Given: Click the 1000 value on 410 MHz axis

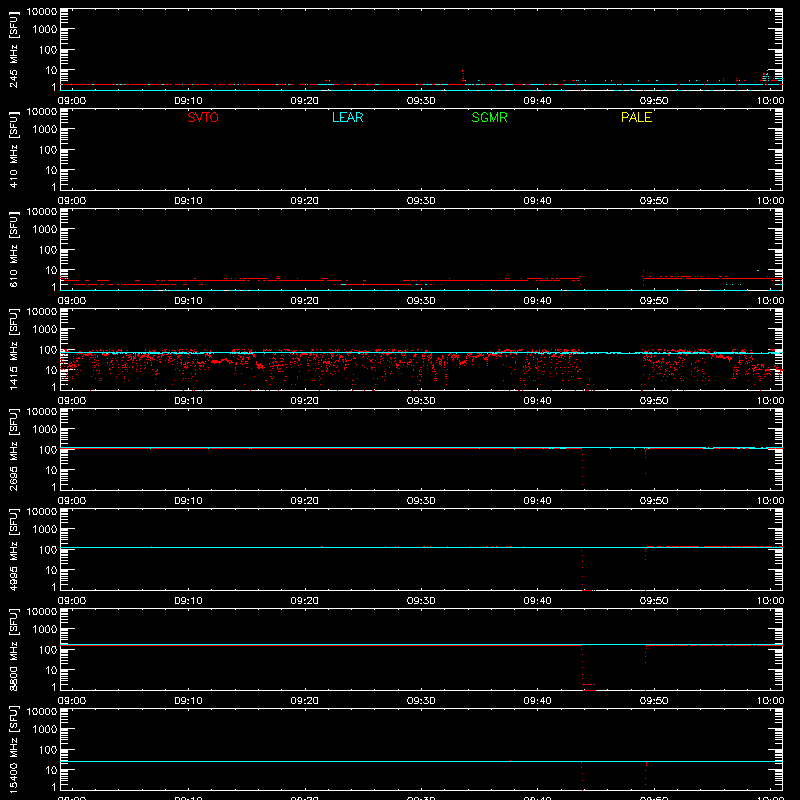Looking at the screenshot, I should click(45, 129).
